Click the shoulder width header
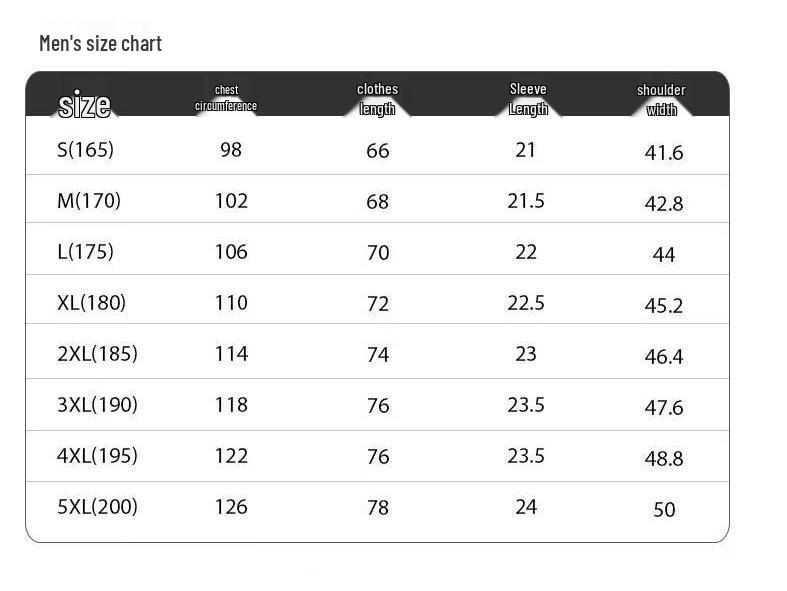 pyautogui.click(x=661, y=100)
